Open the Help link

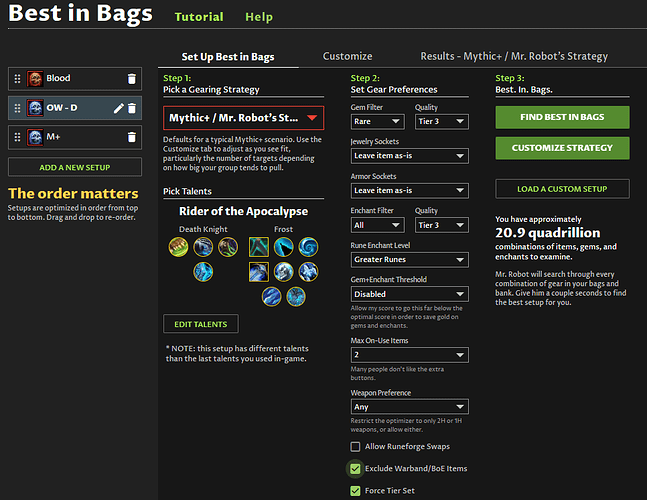point(259,17)
